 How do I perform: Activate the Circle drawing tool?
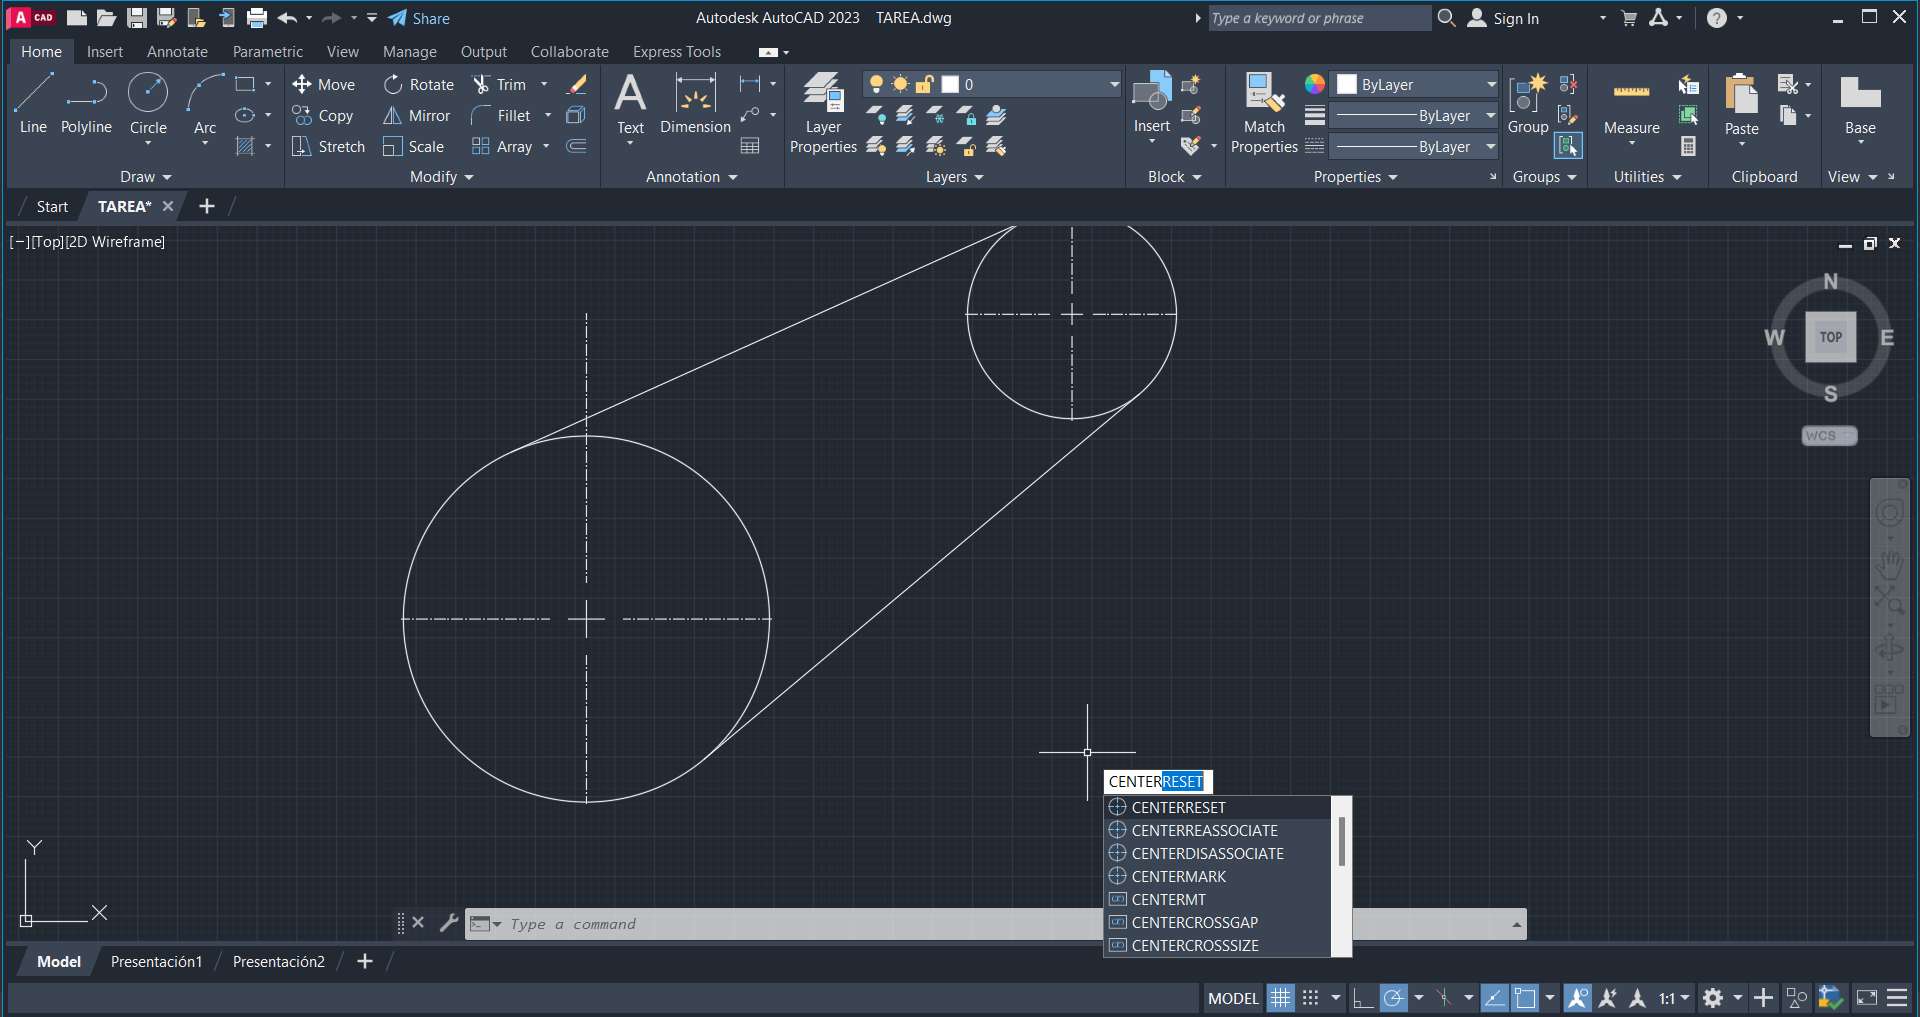pos(148,103)
